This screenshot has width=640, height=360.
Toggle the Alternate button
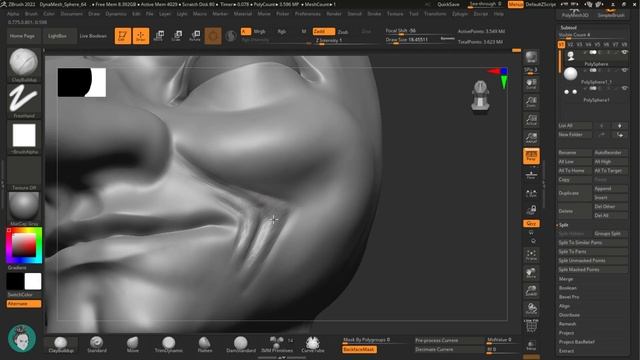(24, 304)
